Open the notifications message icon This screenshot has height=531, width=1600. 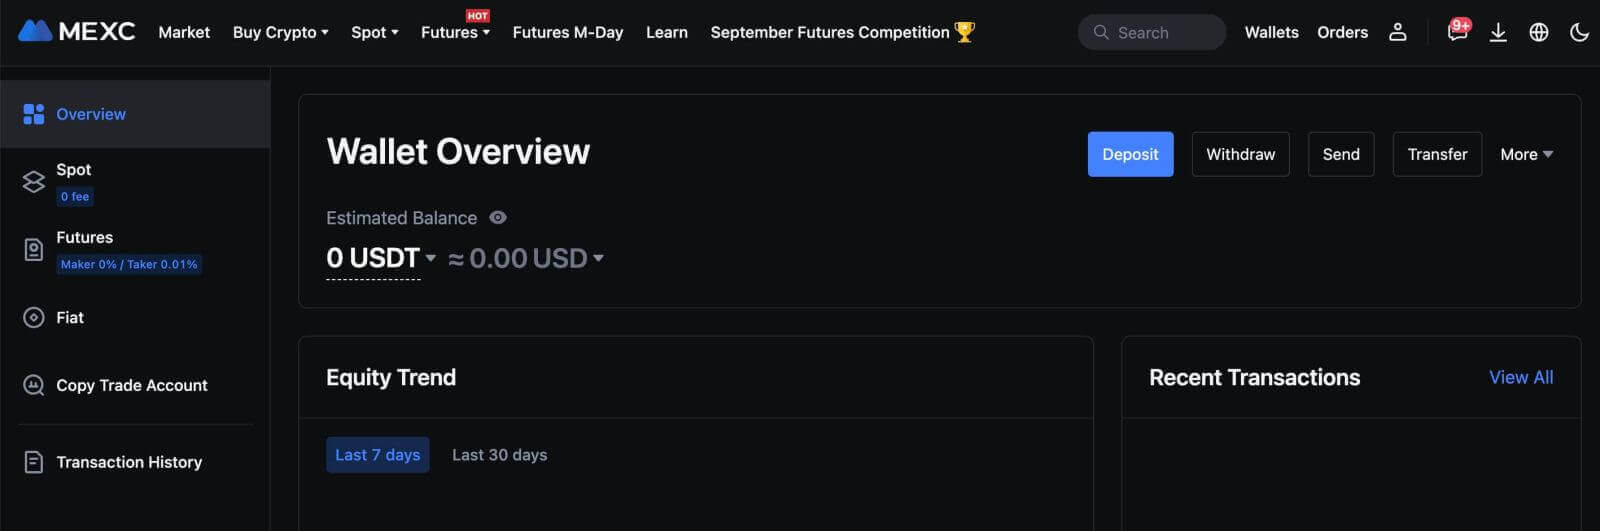click(1457, 32)
